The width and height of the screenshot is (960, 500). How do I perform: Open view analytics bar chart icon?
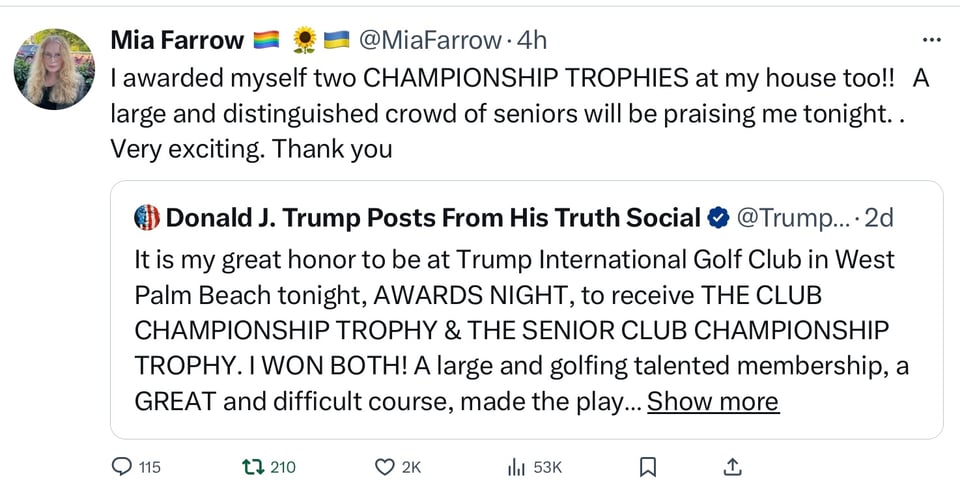coord(518,467)
